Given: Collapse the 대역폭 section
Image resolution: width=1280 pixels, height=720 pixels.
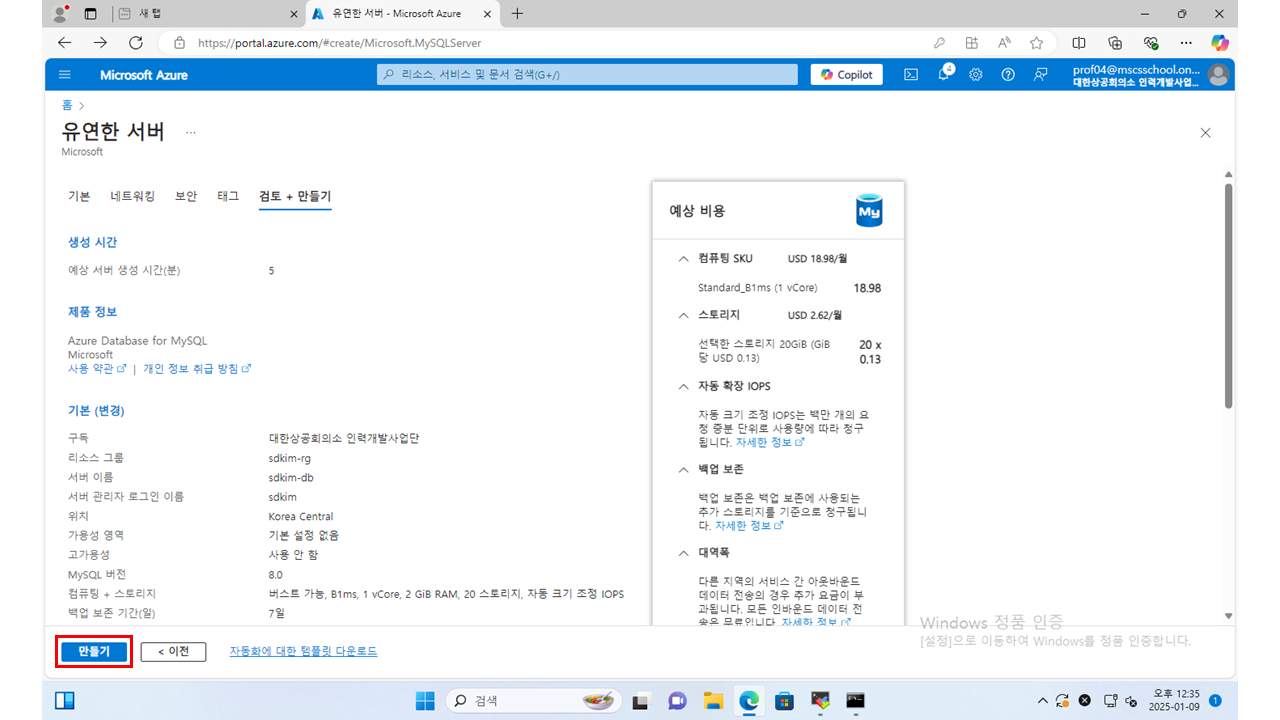Looking at the screenshot, I should pos(684,552).
